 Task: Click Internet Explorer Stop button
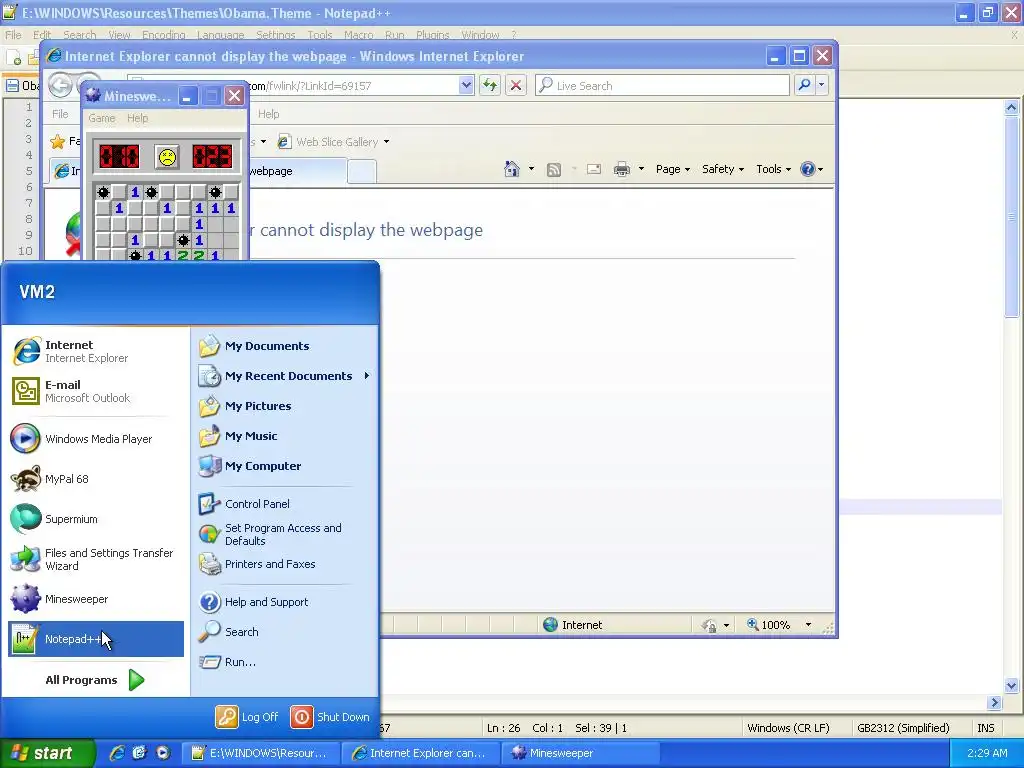coord(515,85)
